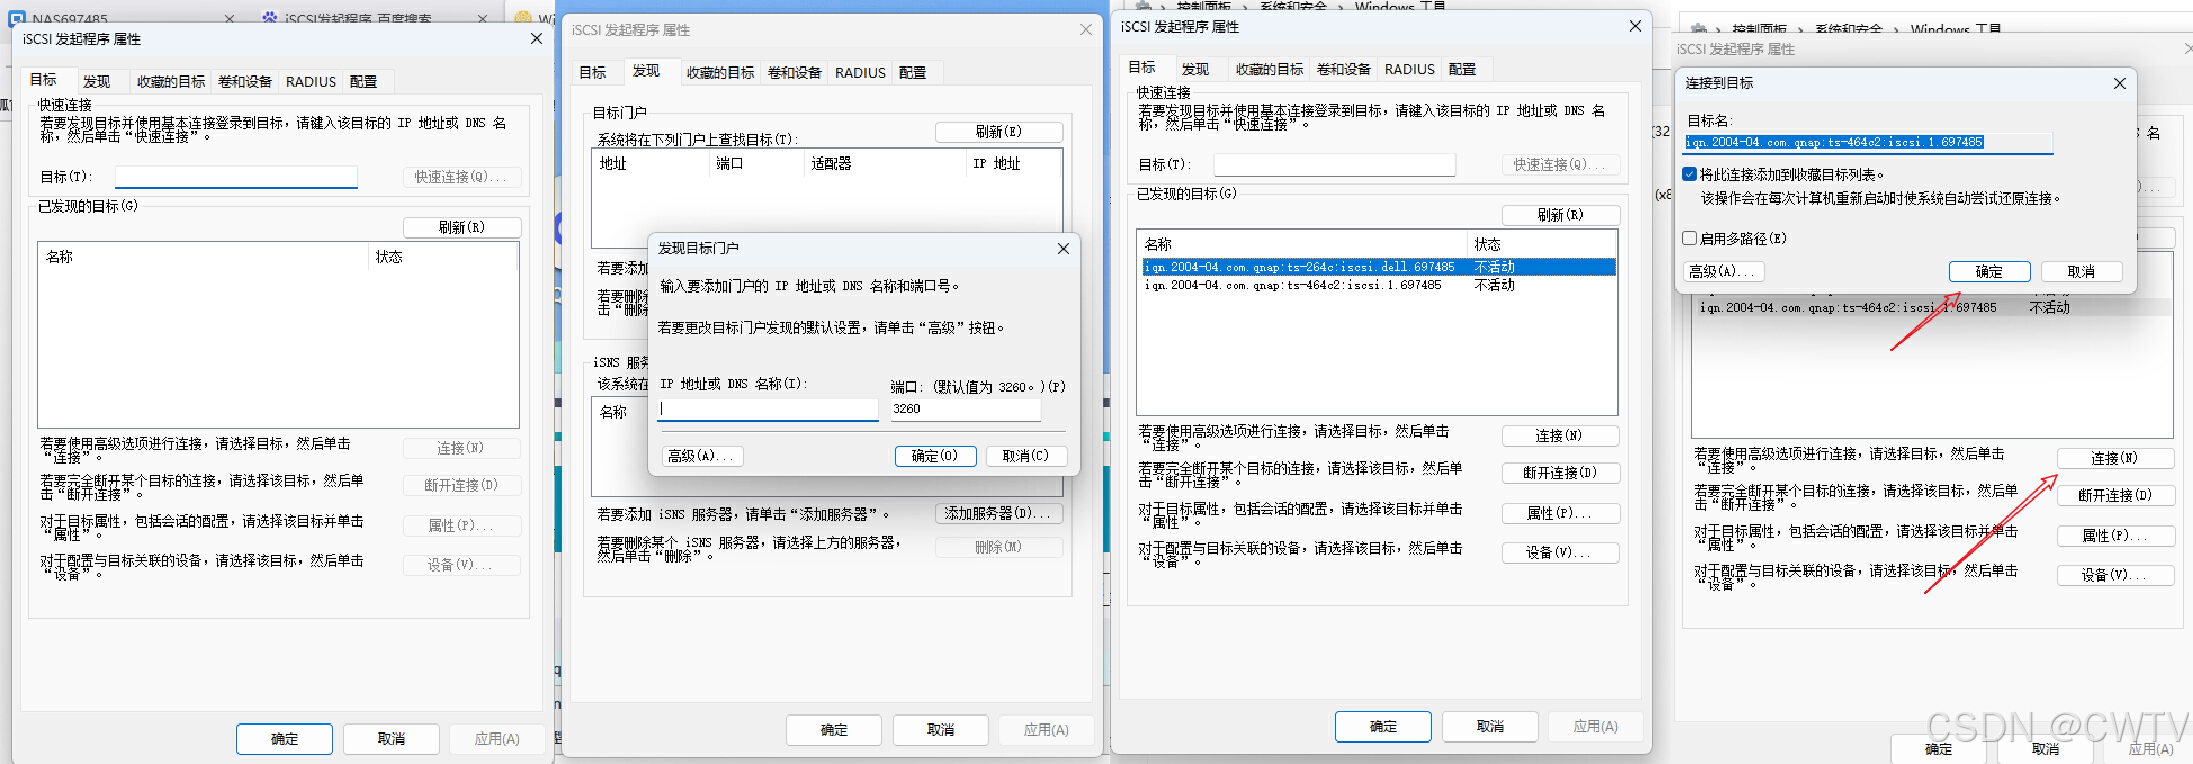
Task: Select target ts-464c2:iscsi.1.697485 in the two-target list
Action: [x=1378, y=285]
